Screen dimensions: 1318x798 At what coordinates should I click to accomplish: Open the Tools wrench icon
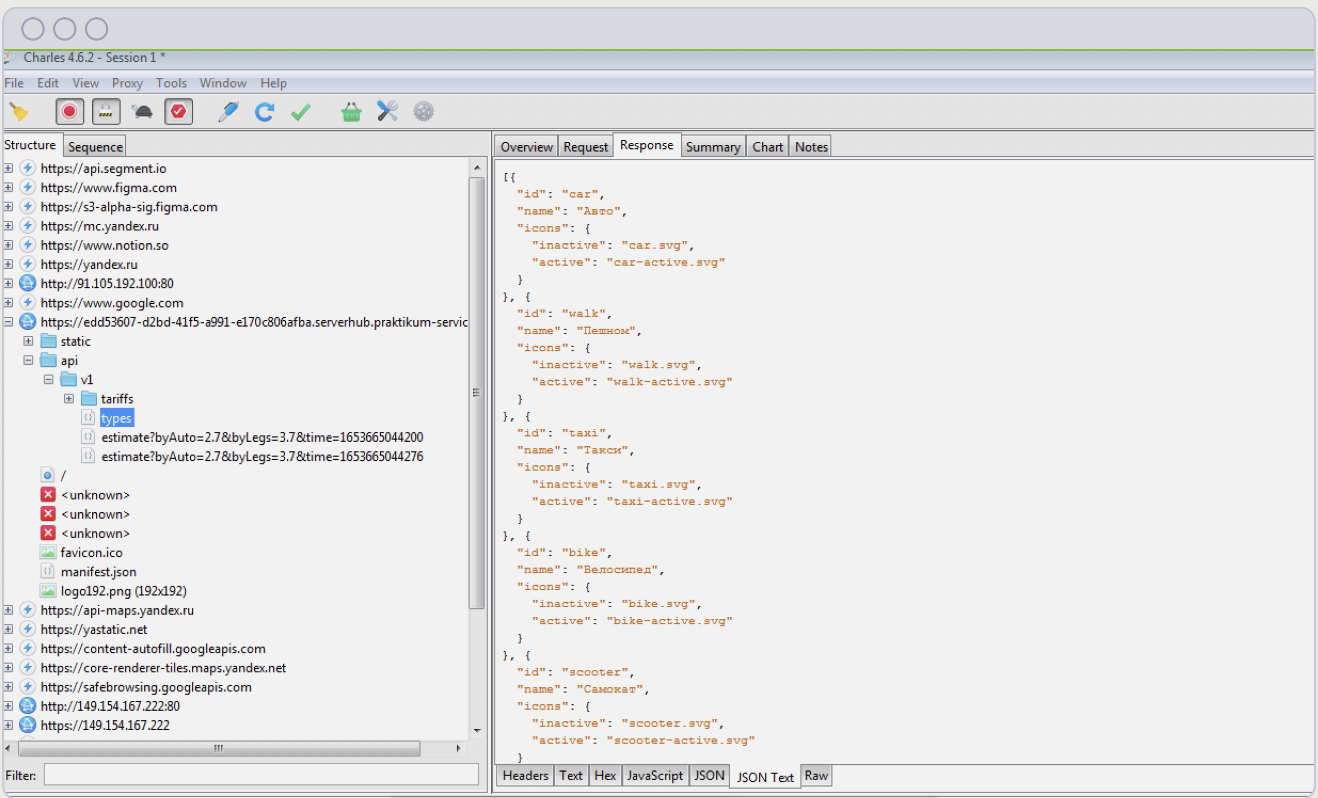[x=388, y=112]
